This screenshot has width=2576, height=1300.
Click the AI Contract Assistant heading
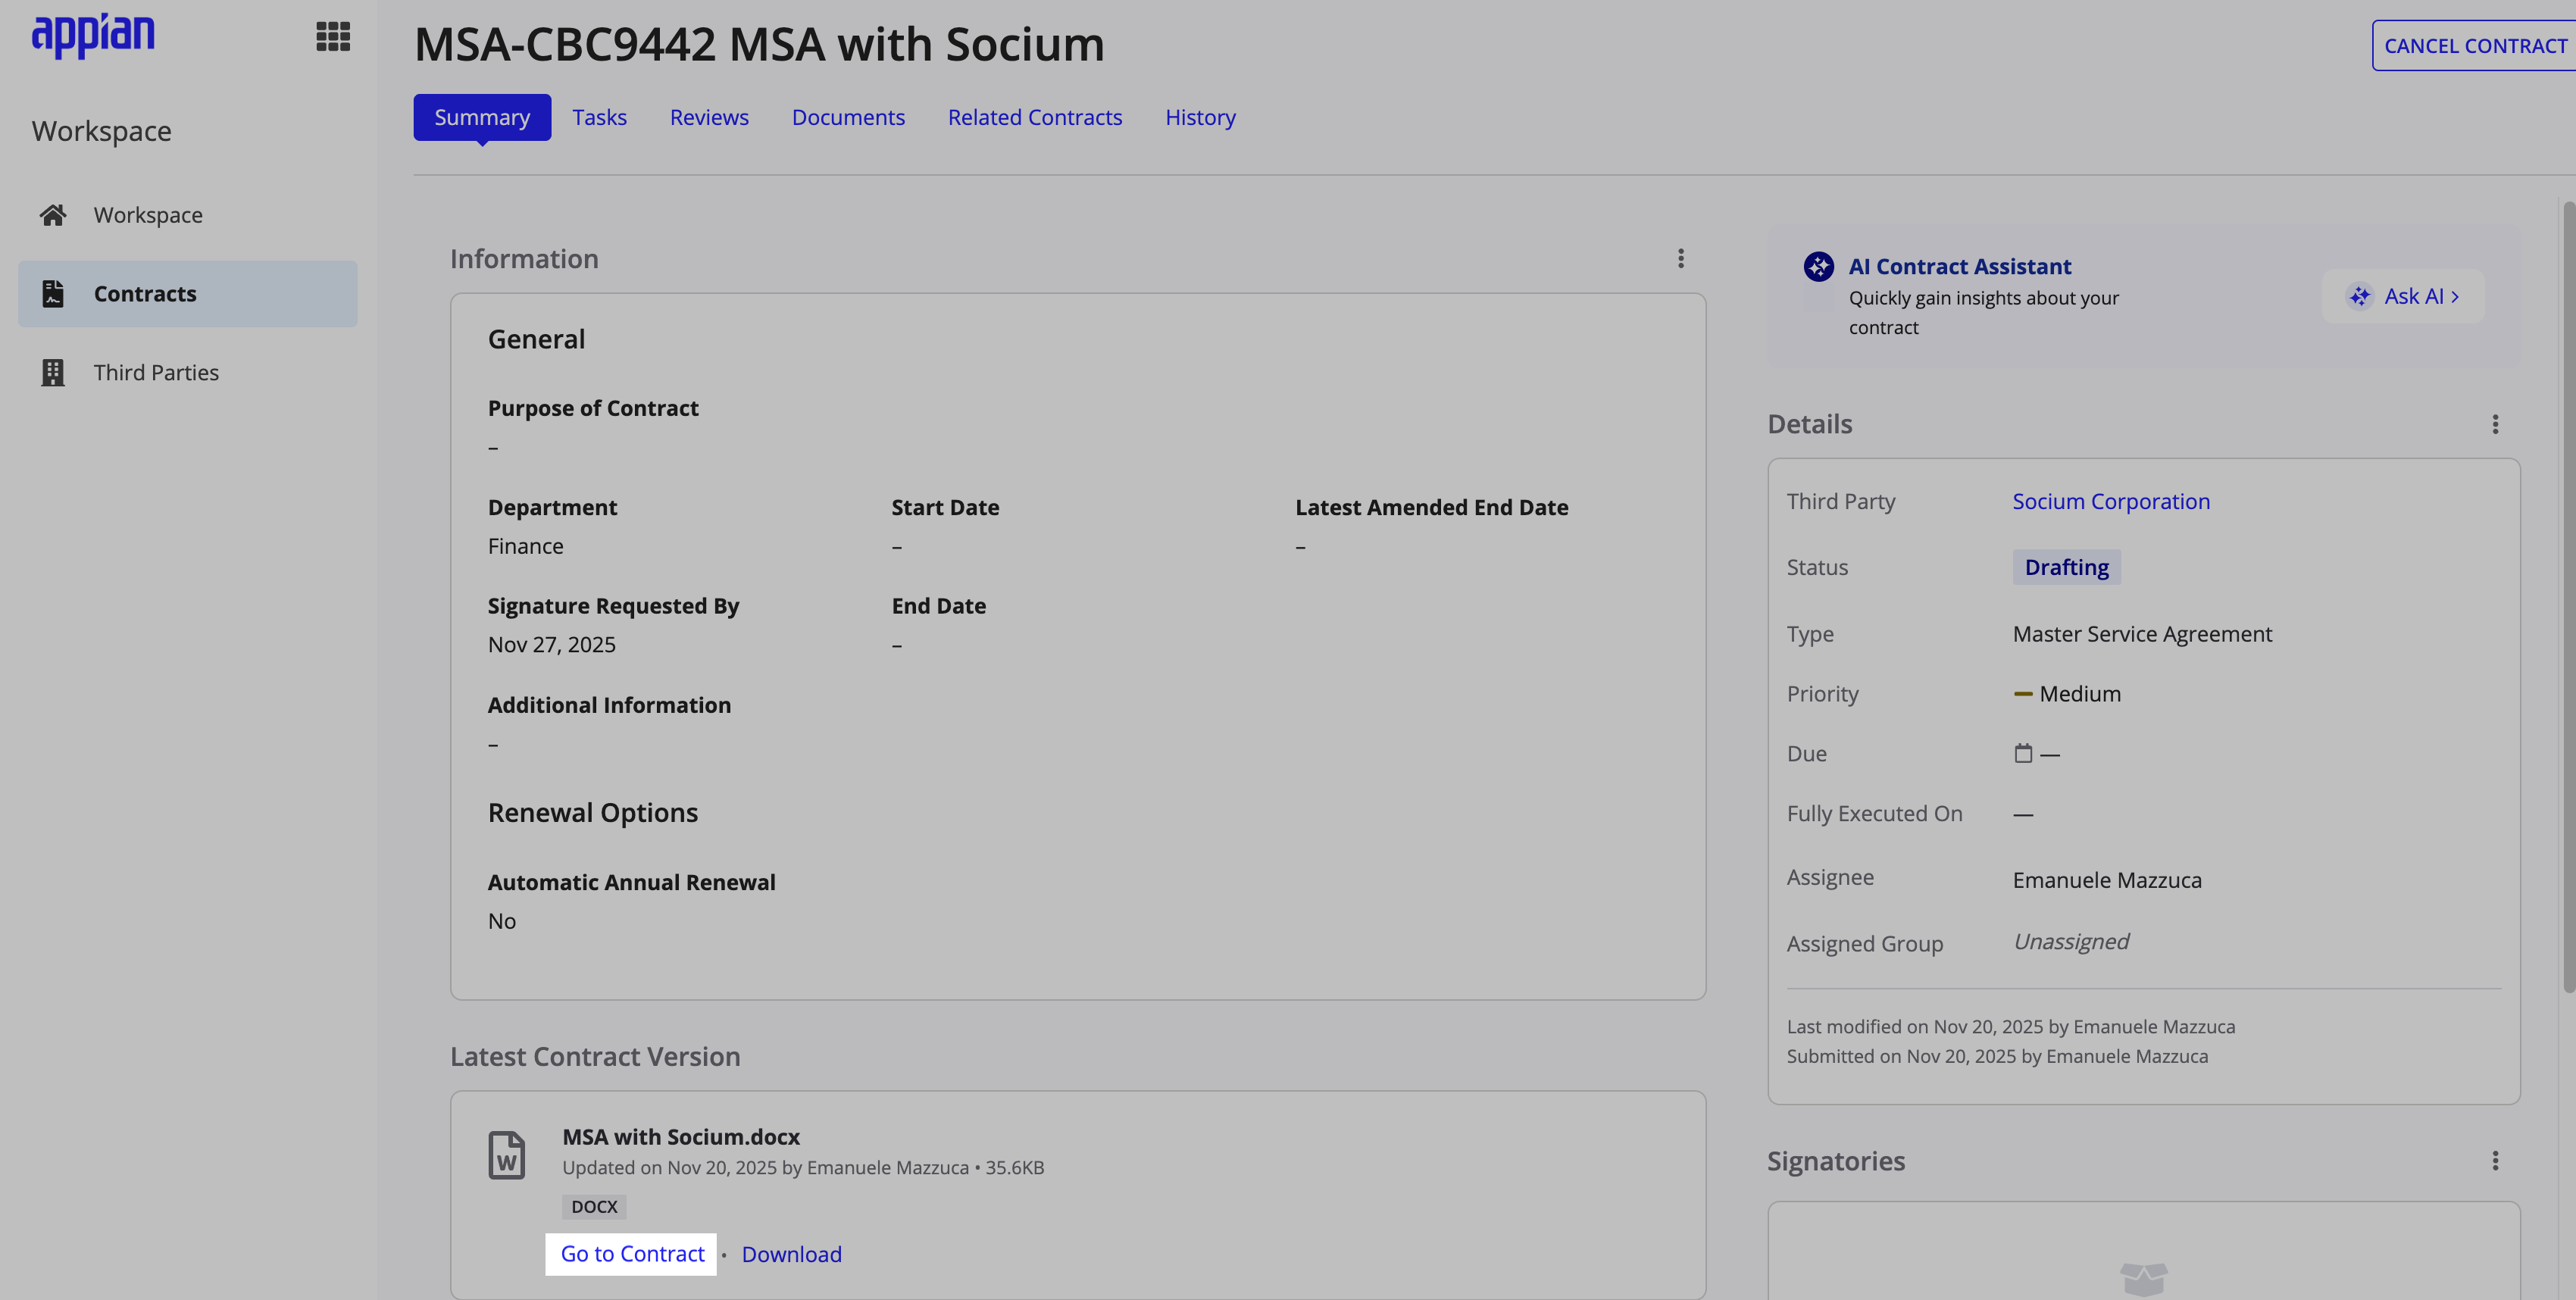pos(1959,267)
